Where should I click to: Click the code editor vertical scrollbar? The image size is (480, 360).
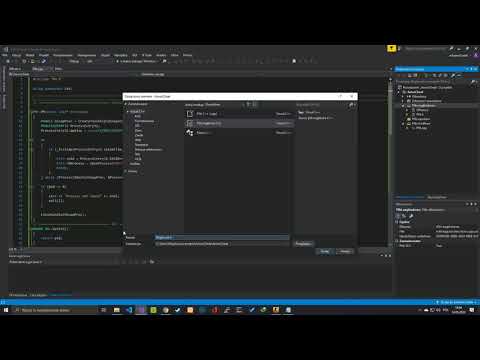pos(390,161)
